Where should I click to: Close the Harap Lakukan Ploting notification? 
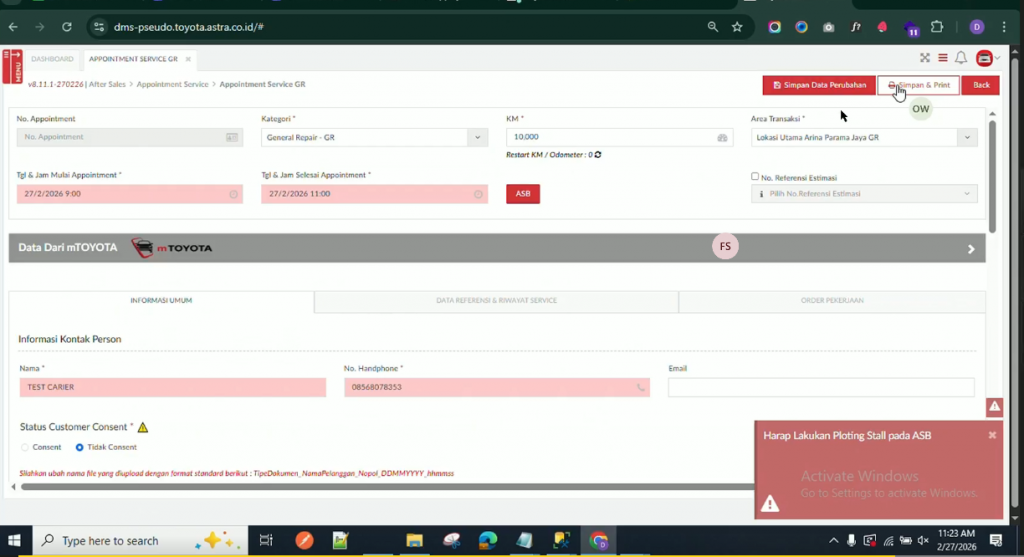click(x=992, y=435)
